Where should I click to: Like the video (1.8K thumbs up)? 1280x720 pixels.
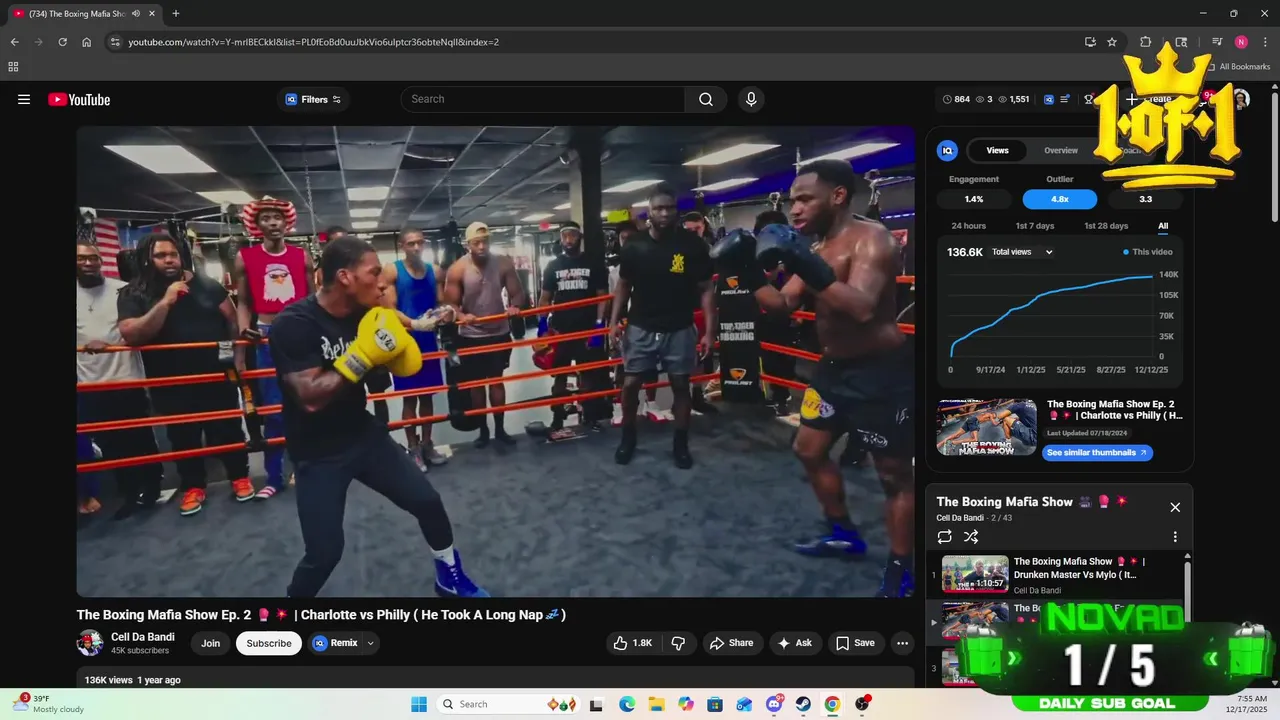point(633,643)
